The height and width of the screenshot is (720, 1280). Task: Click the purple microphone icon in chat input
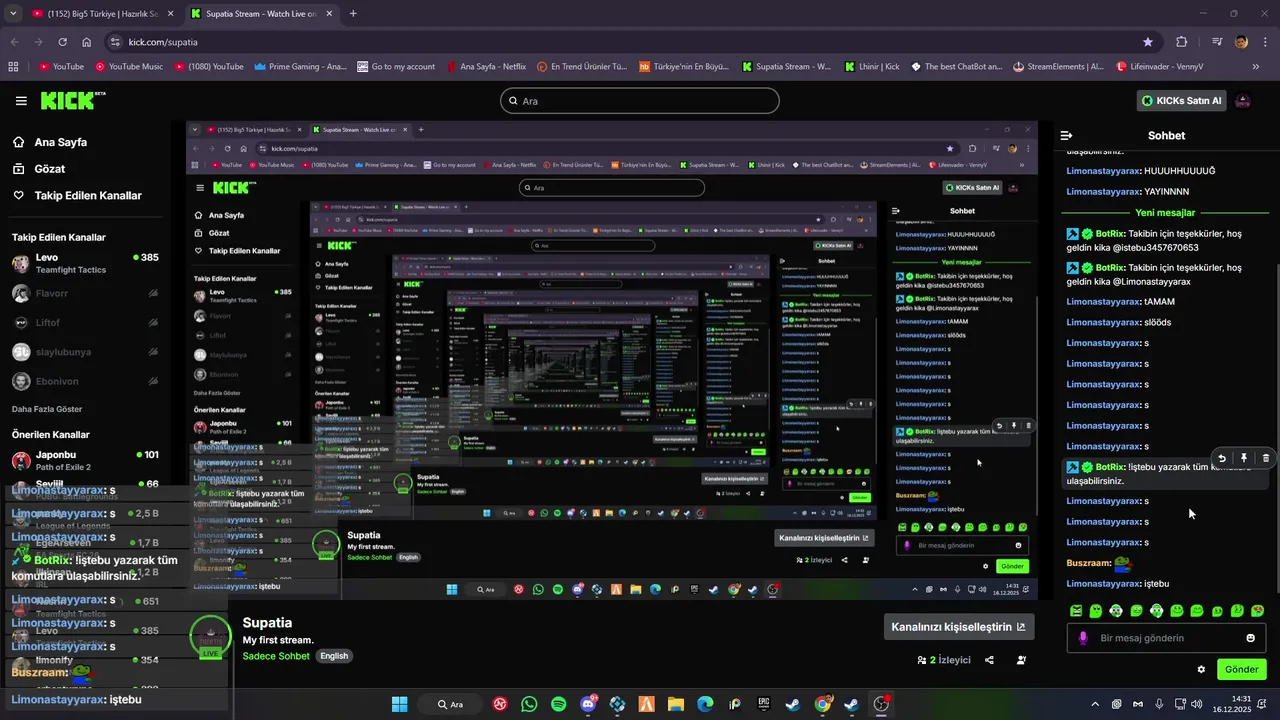pos(1083,638)
